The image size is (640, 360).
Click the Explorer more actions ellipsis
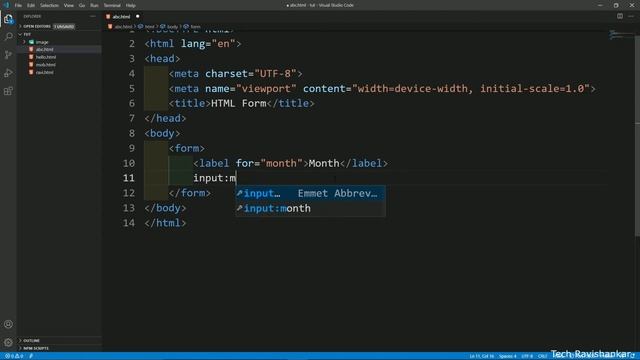[x=93, y=16]
